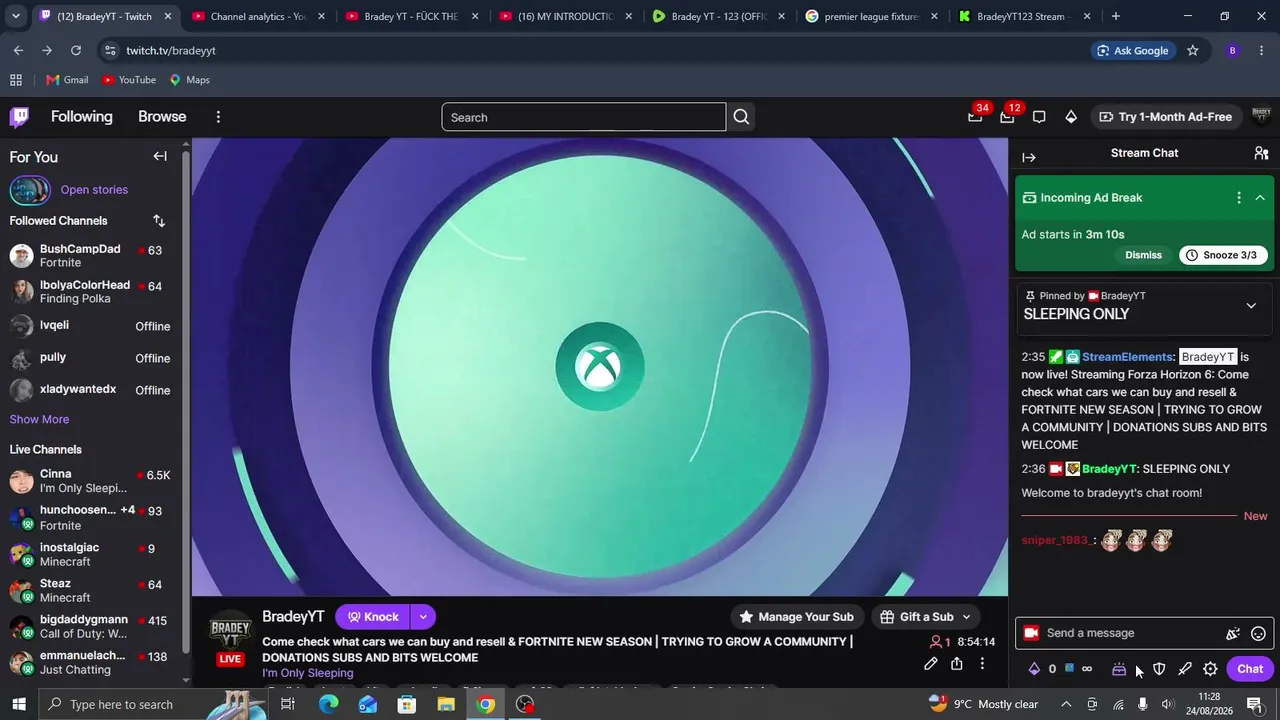Click Try 1-Month Ad-Free button
The image size is (1280, 720).
click(x=1166, y=117)
